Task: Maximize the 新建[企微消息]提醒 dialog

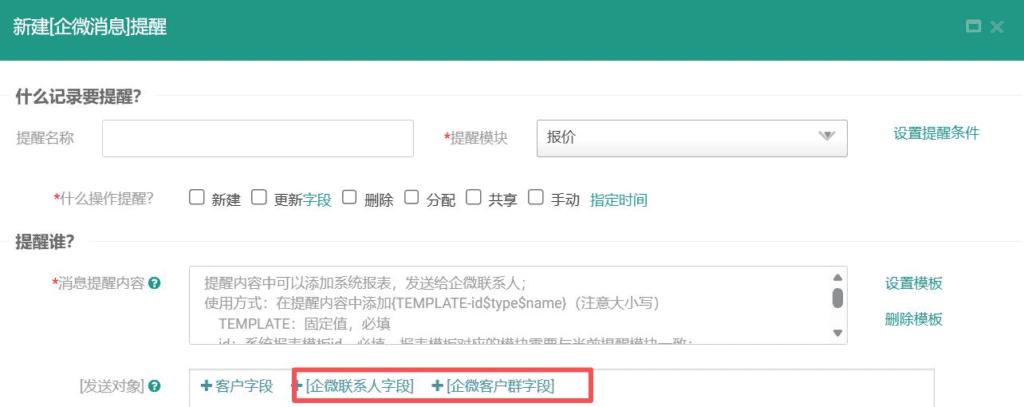Action: pyautogui.click(x=973, y=27)
